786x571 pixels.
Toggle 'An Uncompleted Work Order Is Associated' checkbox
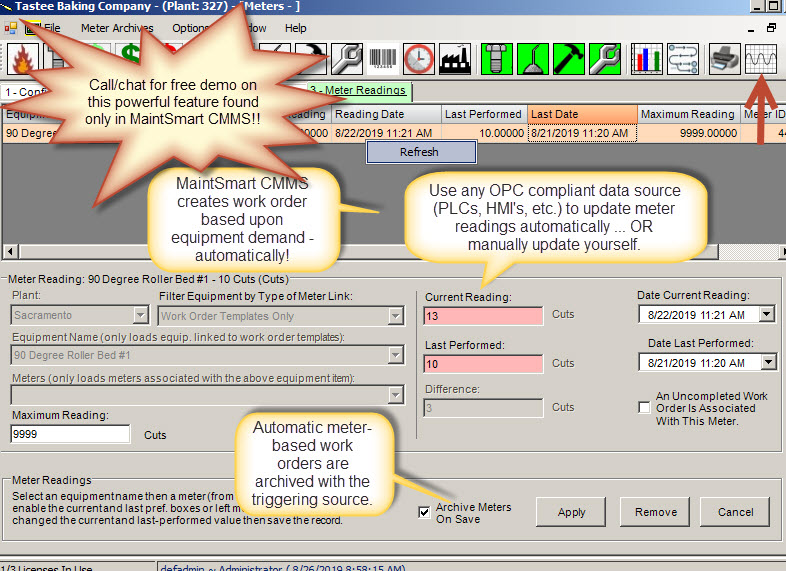[644, 407]
